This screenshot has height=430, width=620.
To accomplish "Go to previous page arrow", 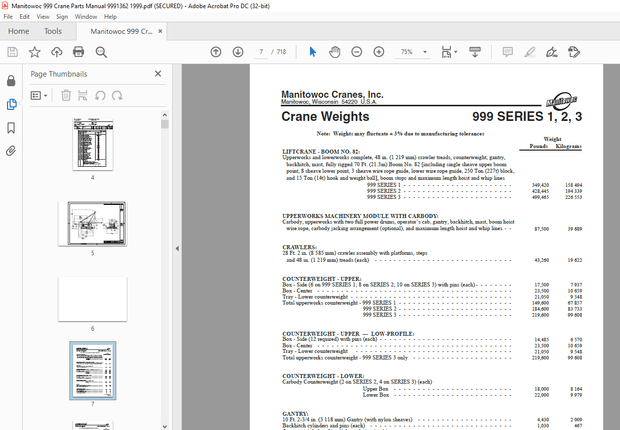I will 216,52.
